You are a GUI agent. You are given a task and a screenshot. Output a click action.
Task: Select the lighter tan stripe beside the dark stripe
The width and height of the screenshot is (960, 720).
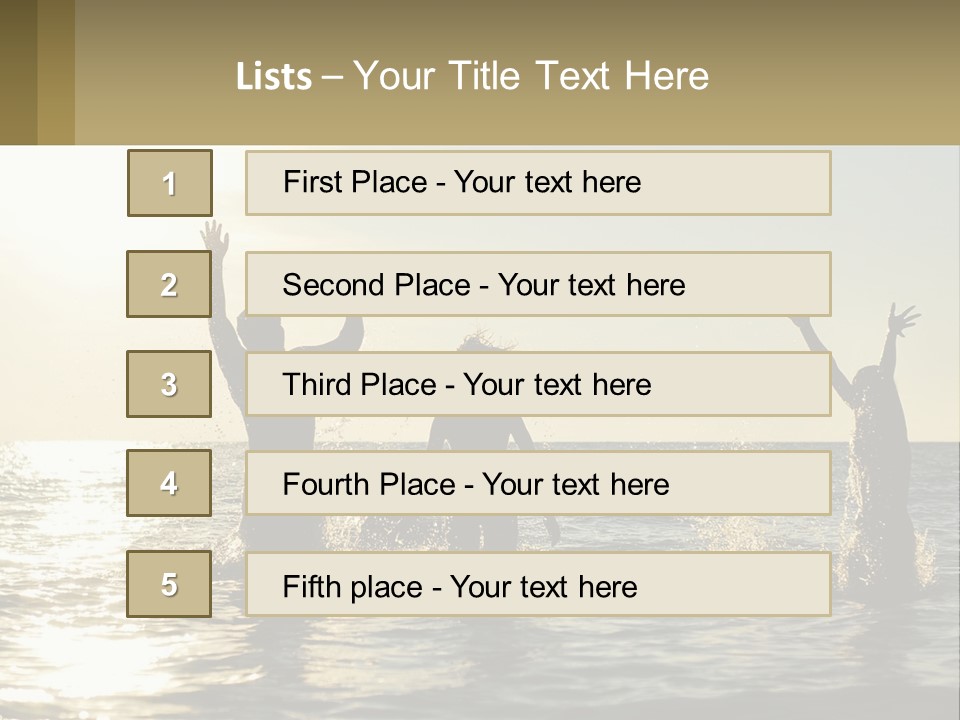[x=56, y=72]
